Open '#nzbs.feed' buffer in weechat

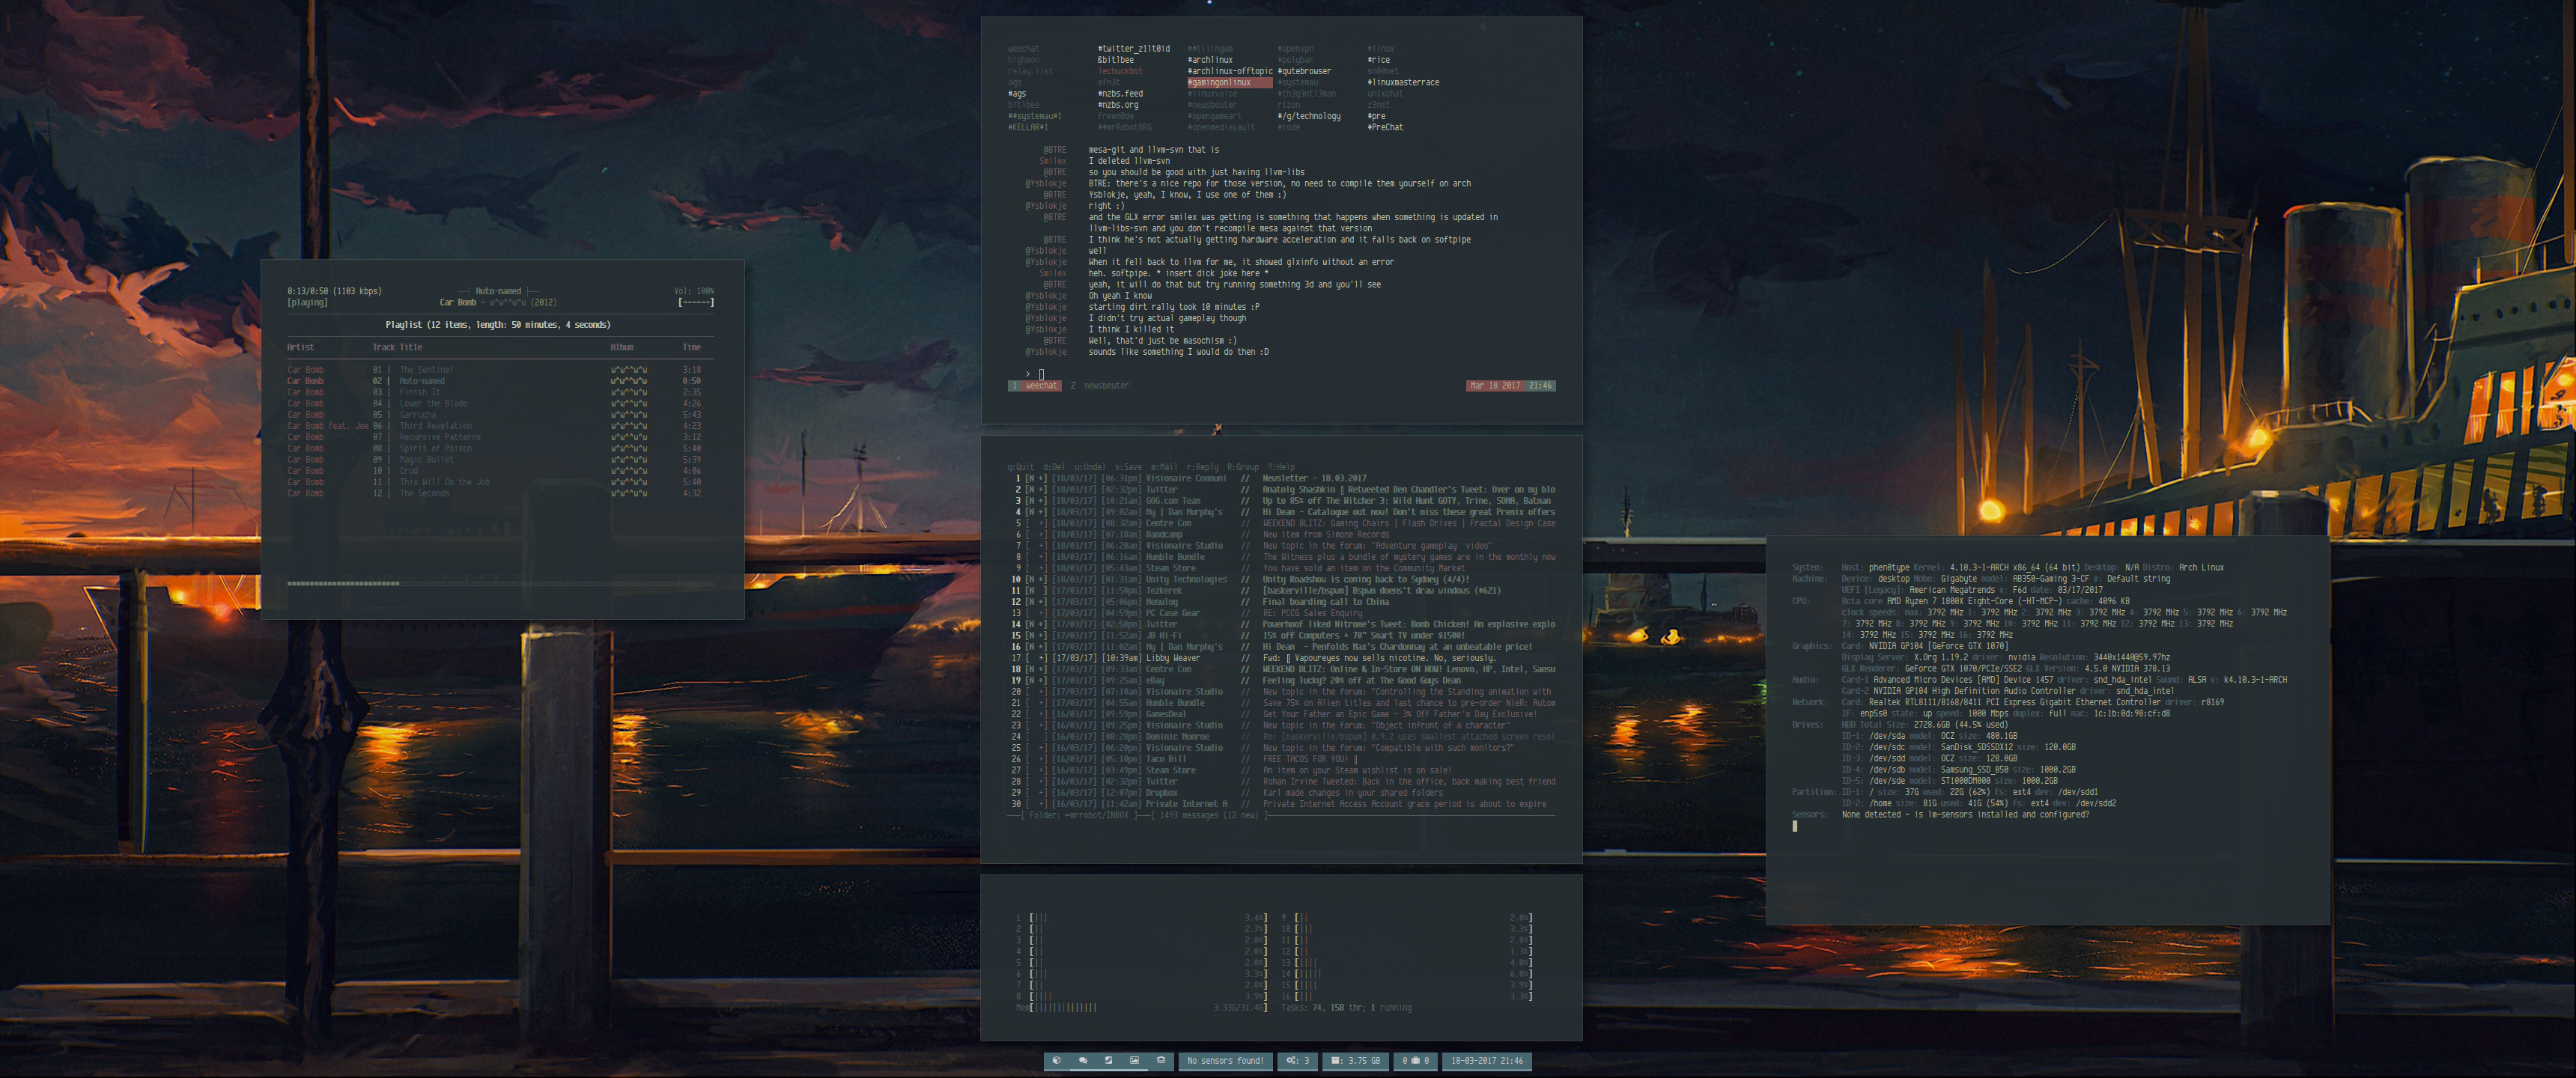(x=1120, y=94)
